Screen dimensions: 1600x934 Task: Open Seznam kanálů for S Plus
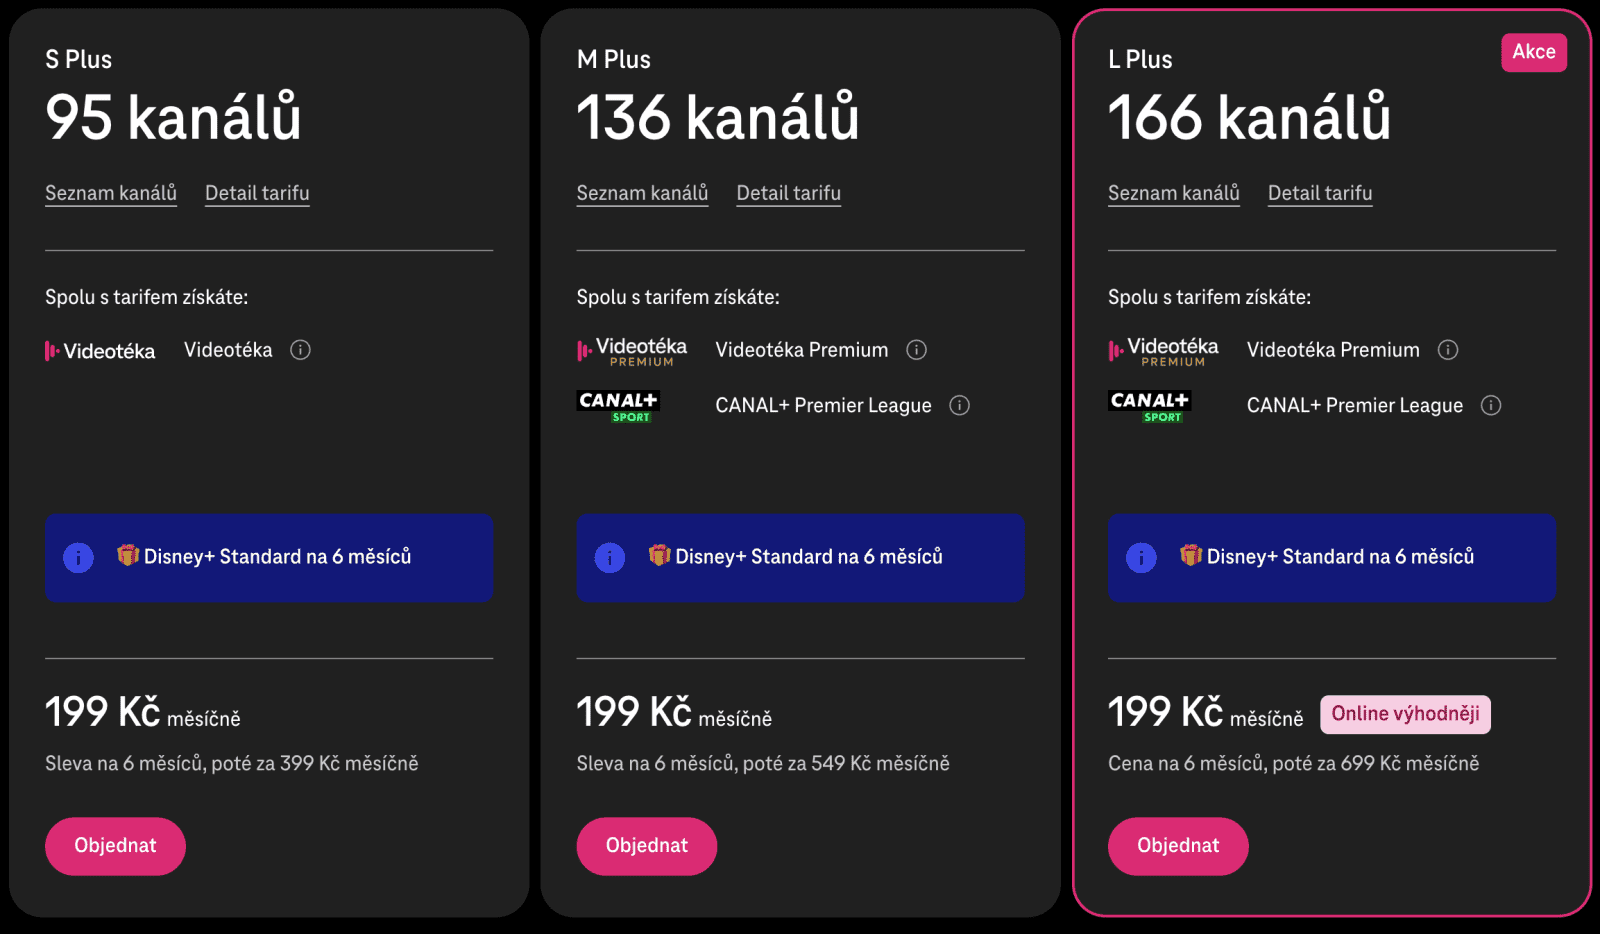[111, 193]
